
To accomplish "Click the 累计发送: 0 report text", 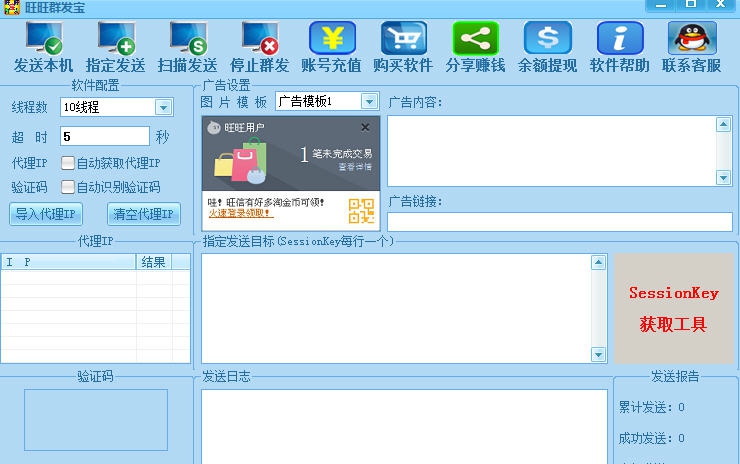I will (x=651, y=407).
